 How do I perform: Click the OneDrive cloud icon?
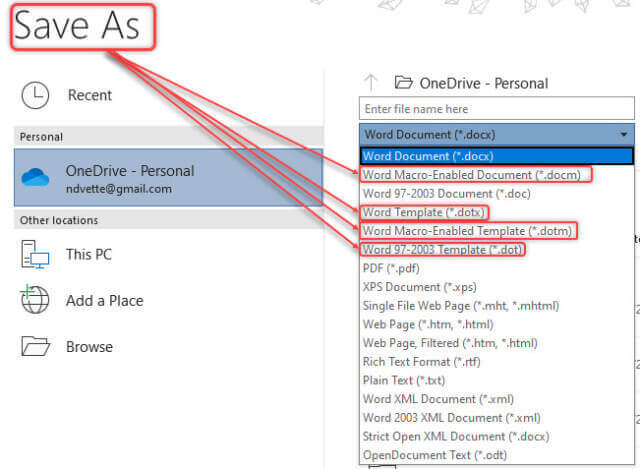(x=35, y=177)
